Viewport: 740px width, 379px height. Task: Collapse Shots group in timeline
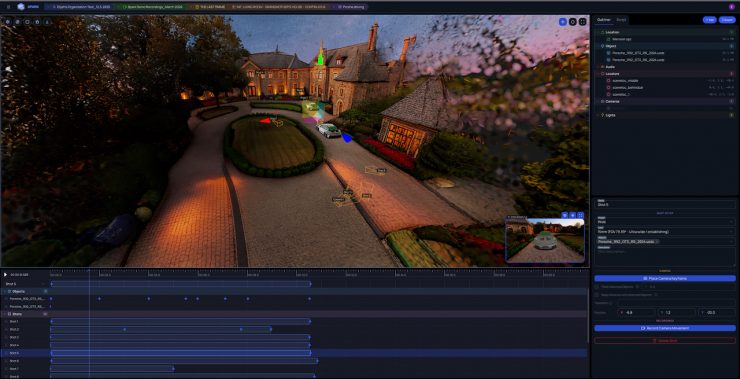4,314
